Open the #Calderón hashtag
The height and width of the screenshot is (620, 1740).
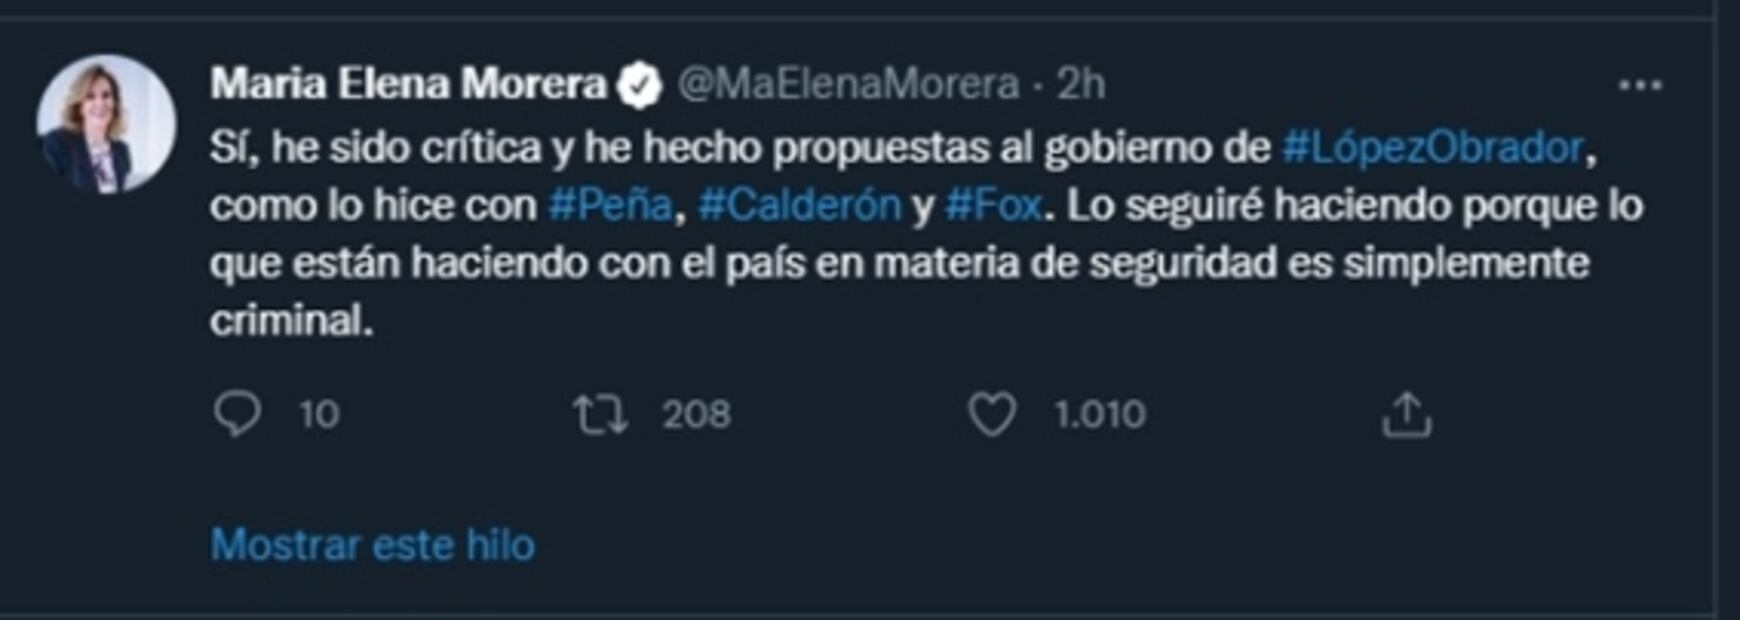pyautogui.click(x=799, y=206)
